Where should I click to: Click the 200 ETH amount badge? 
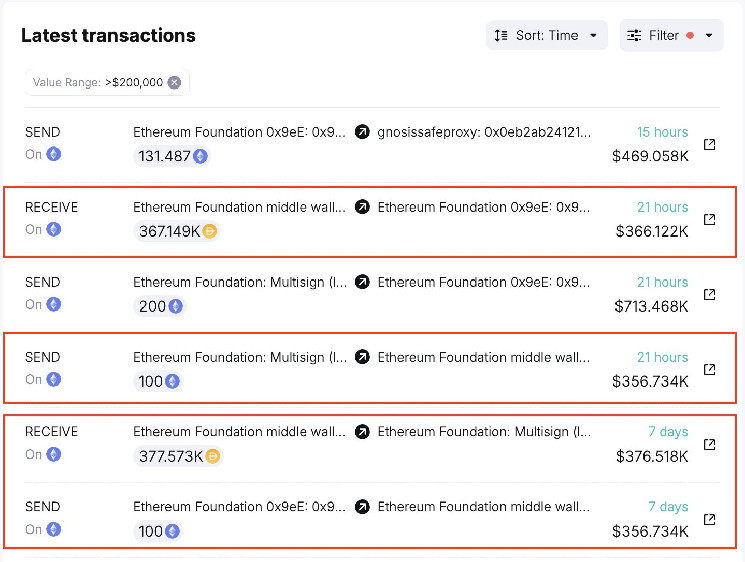click(160, 306)
